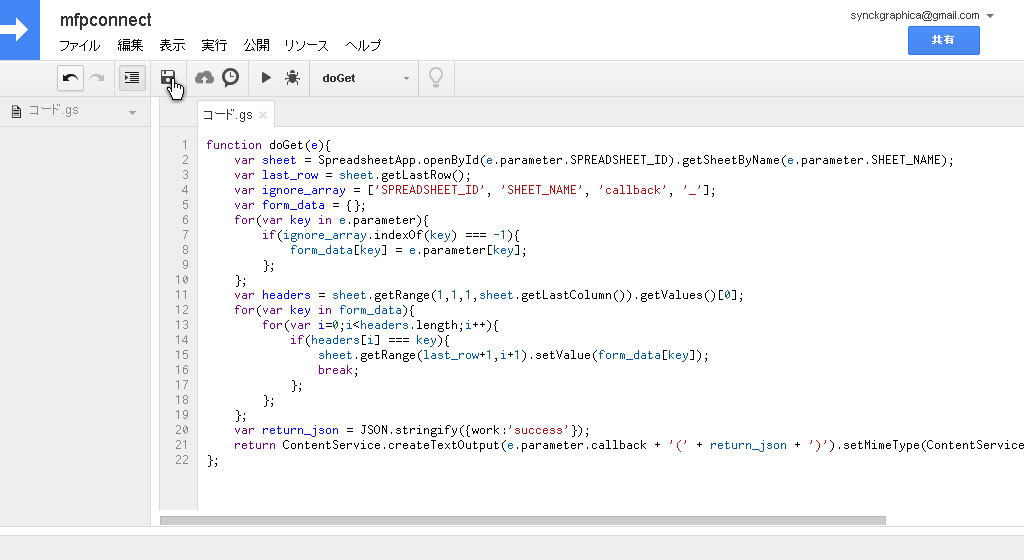This screenshot has height=560, width=1024.
Task: Expand the コード.gs file options arrow
Action: pos(132,112)
